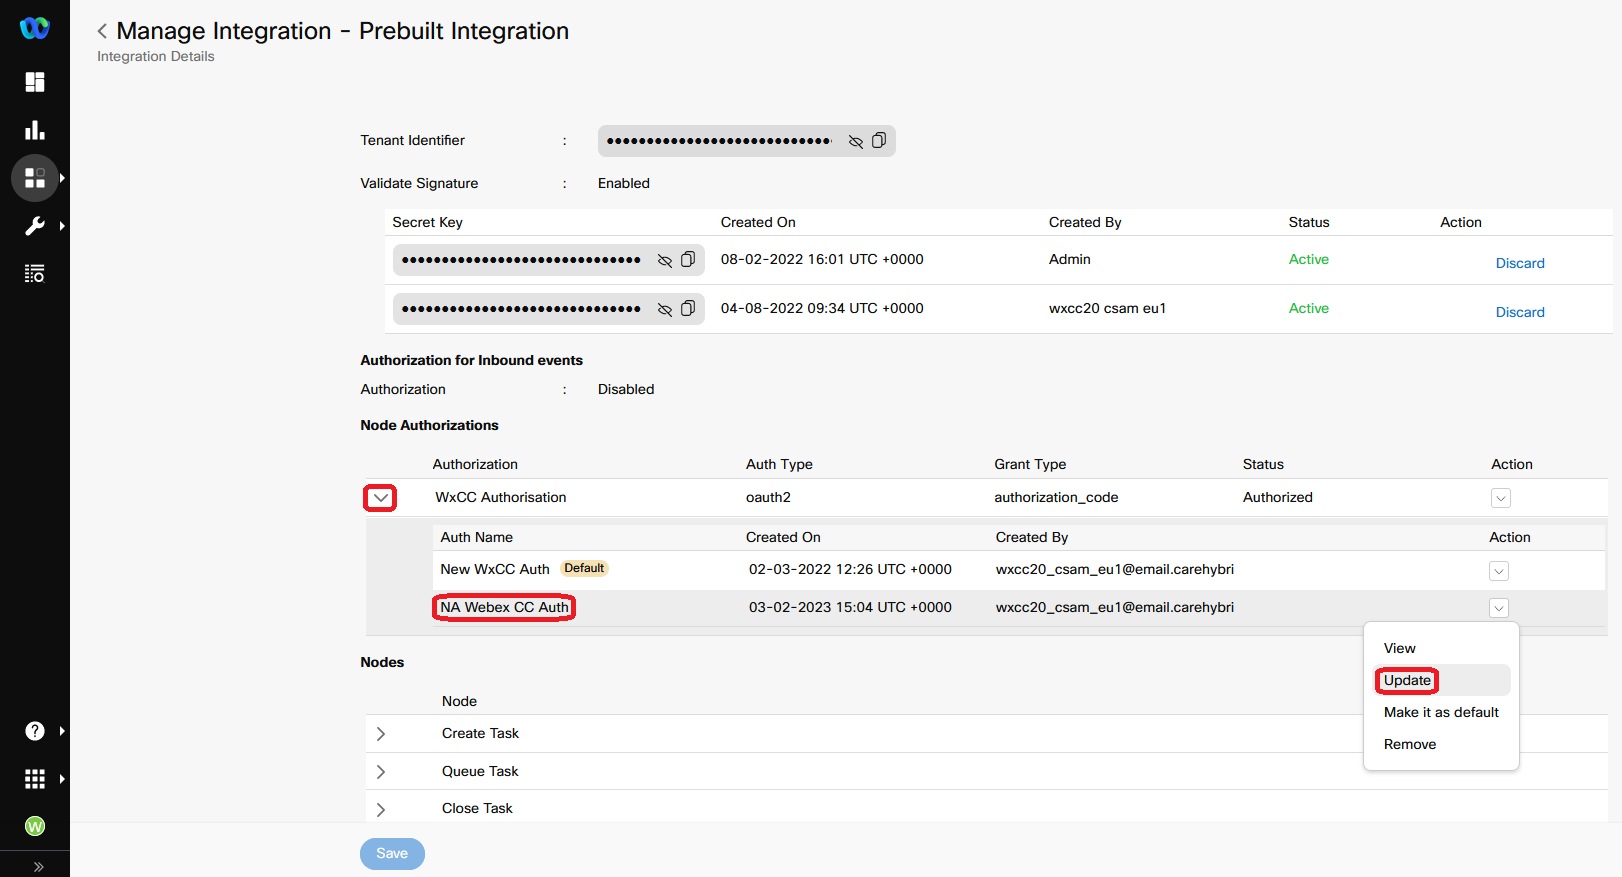Copy the secret key created by wxcc20 csam eu1
Screen dimensions: 1622x877
688,309
